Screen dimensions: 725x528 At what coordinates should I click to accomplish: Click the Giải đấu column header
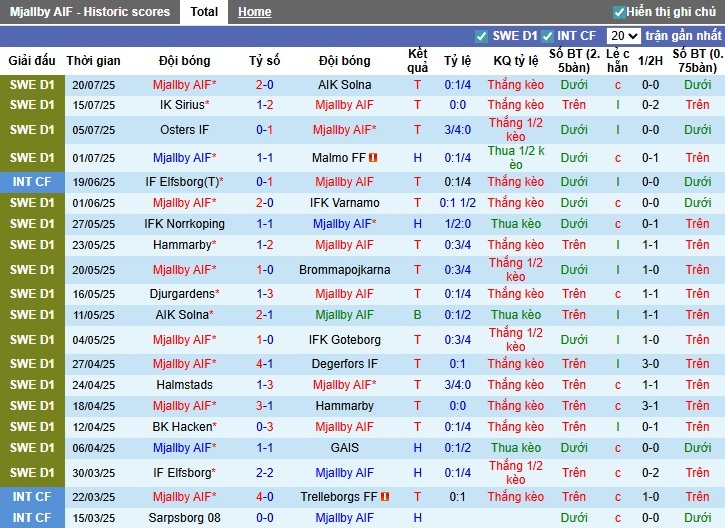pyautogui.click(x=32, y=61)
